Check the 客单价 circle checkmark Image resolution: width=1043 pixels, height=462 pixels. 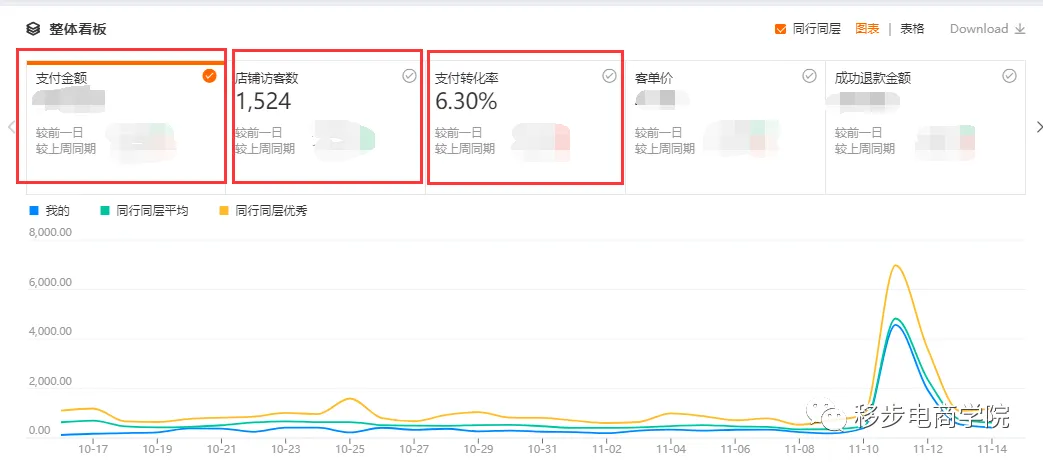click(810, 76)
